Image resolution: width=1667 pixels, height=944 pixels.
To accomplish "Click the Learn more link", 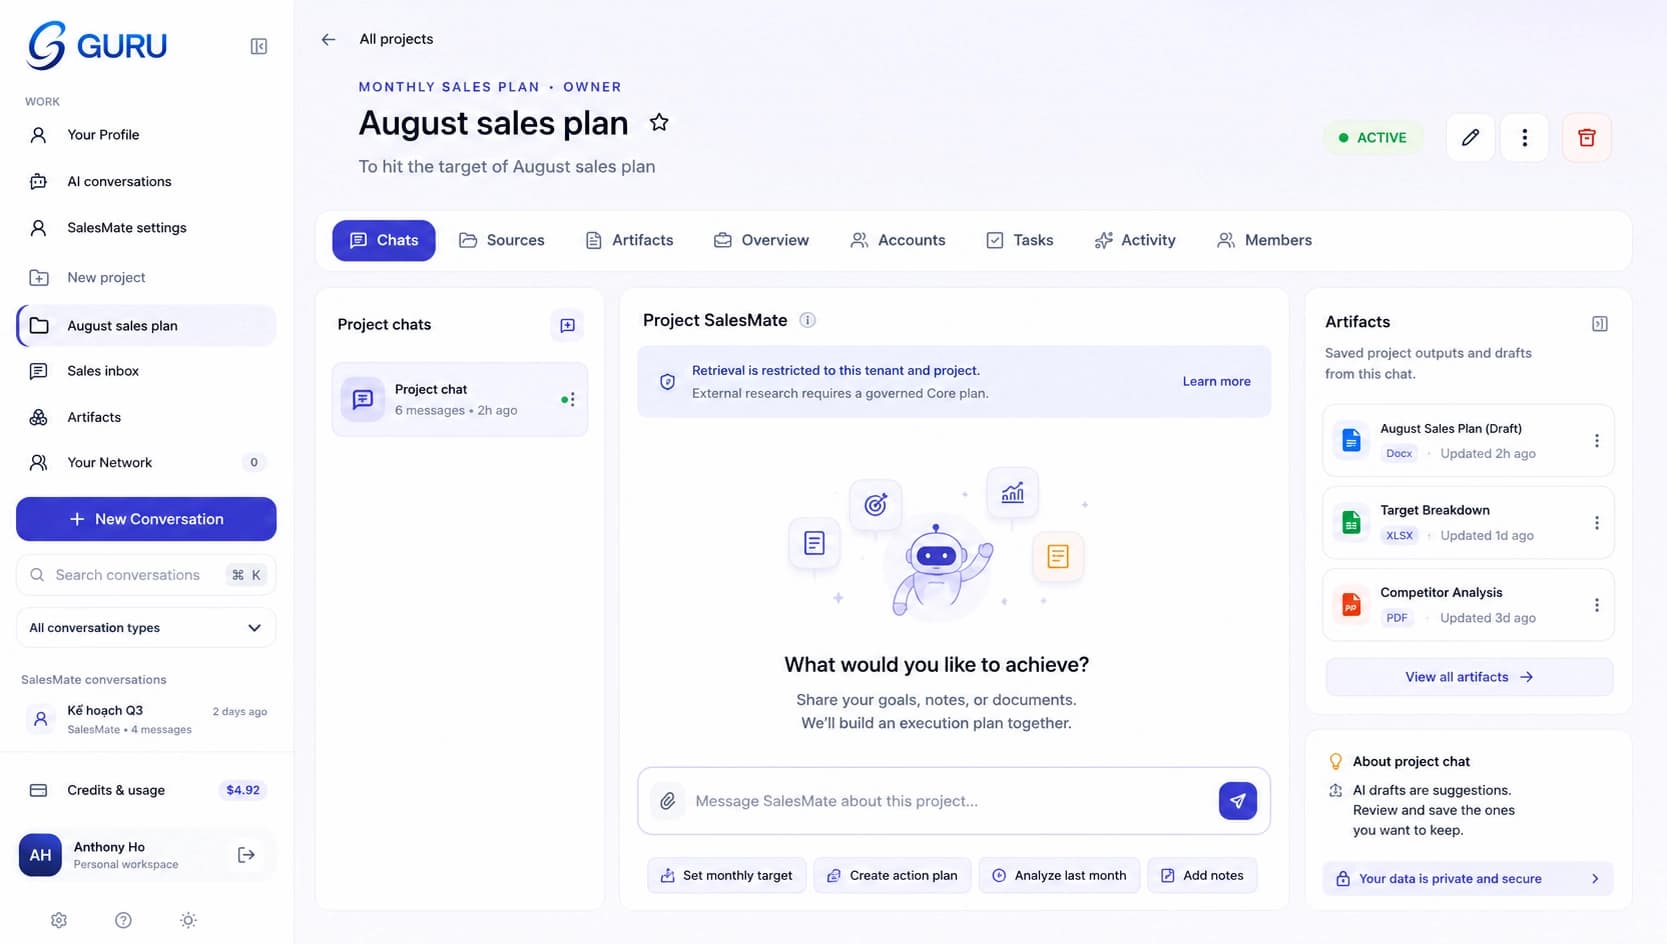I will pyautogui.click(x=1216, y=381).
